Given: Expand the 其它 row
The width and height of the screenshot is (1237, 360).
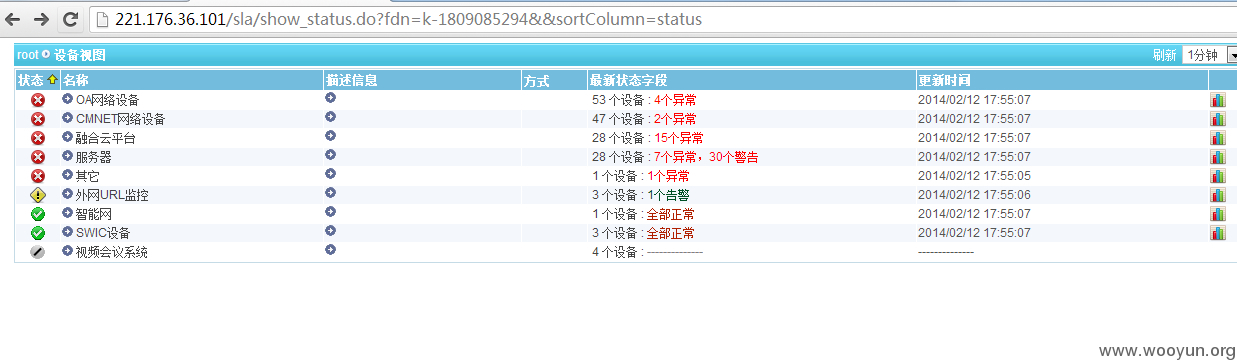Looking at the screenshot, I should 68,175.
